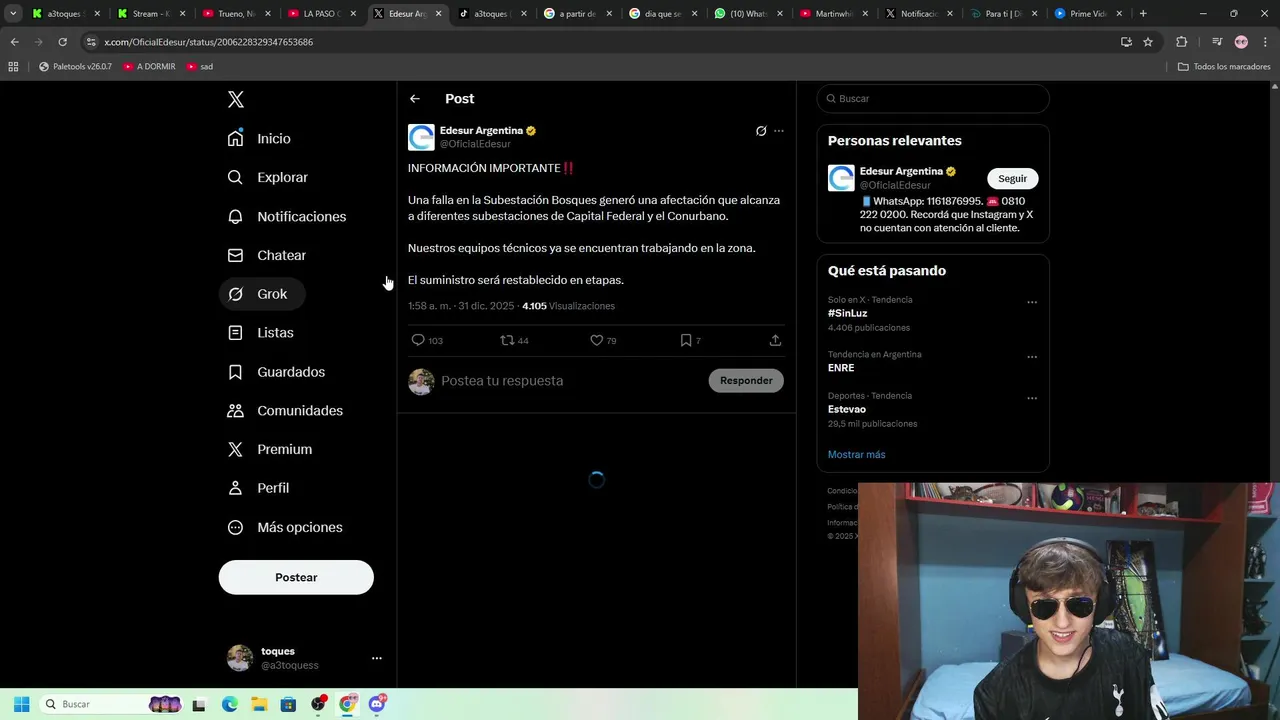Click the X logo in the sidebar
Image resolution: width=1280 pixels, height=720 pixels.
tap(236, 99)
